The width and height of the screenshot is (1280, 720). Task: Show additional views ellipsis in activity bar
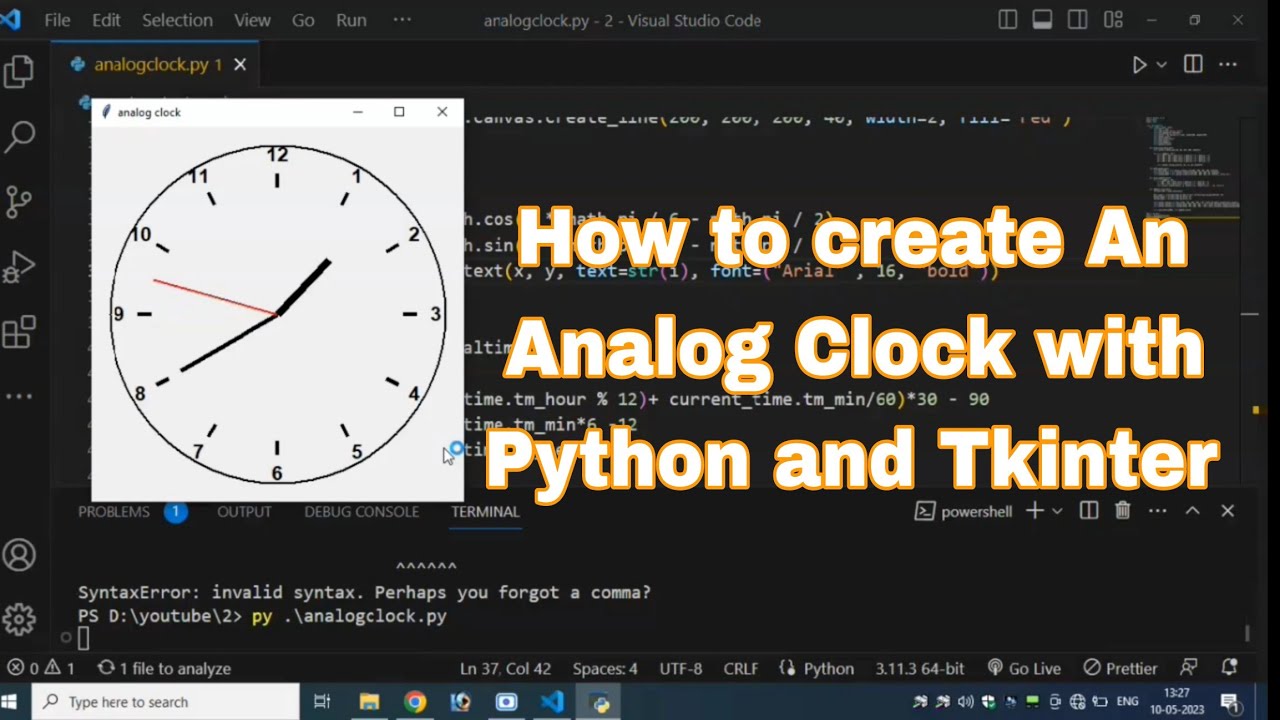[19, 396]
